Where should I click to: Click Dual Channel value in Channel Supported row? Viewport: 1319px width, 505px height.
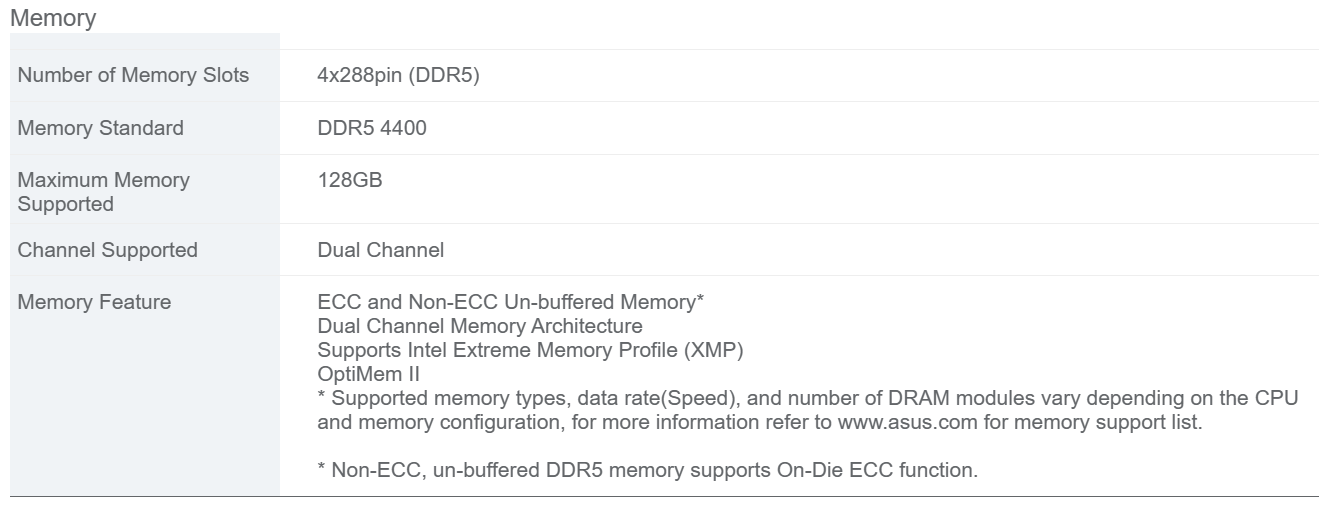click(380, 250)
